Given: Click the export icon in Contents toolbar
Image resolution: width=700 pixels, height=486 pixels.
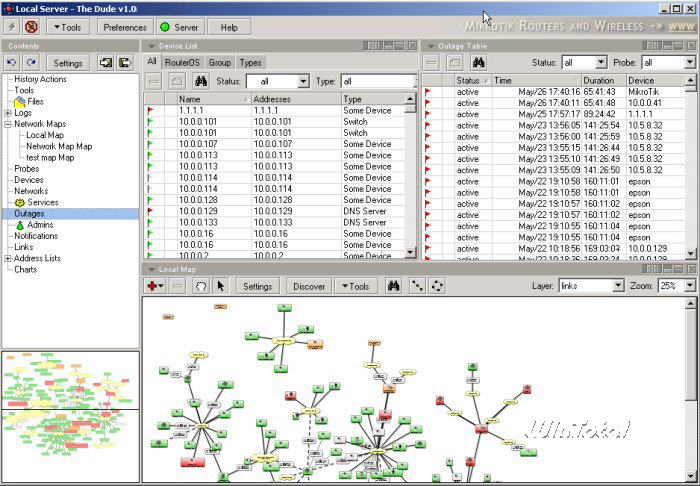Looking at the screenshot, I should point(125,63).
